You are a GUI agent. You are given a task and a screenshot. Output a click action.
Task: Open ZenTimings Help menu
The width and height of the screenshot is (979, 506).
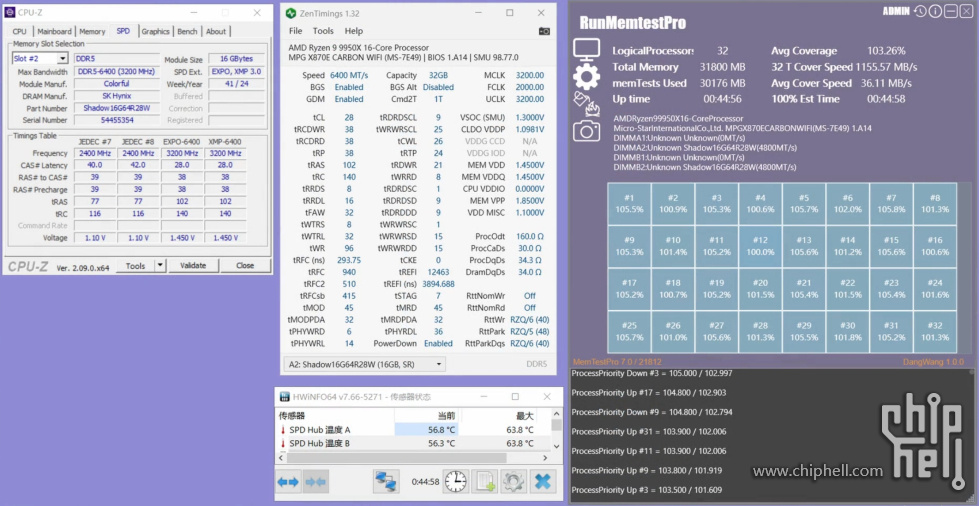[353, 31]
